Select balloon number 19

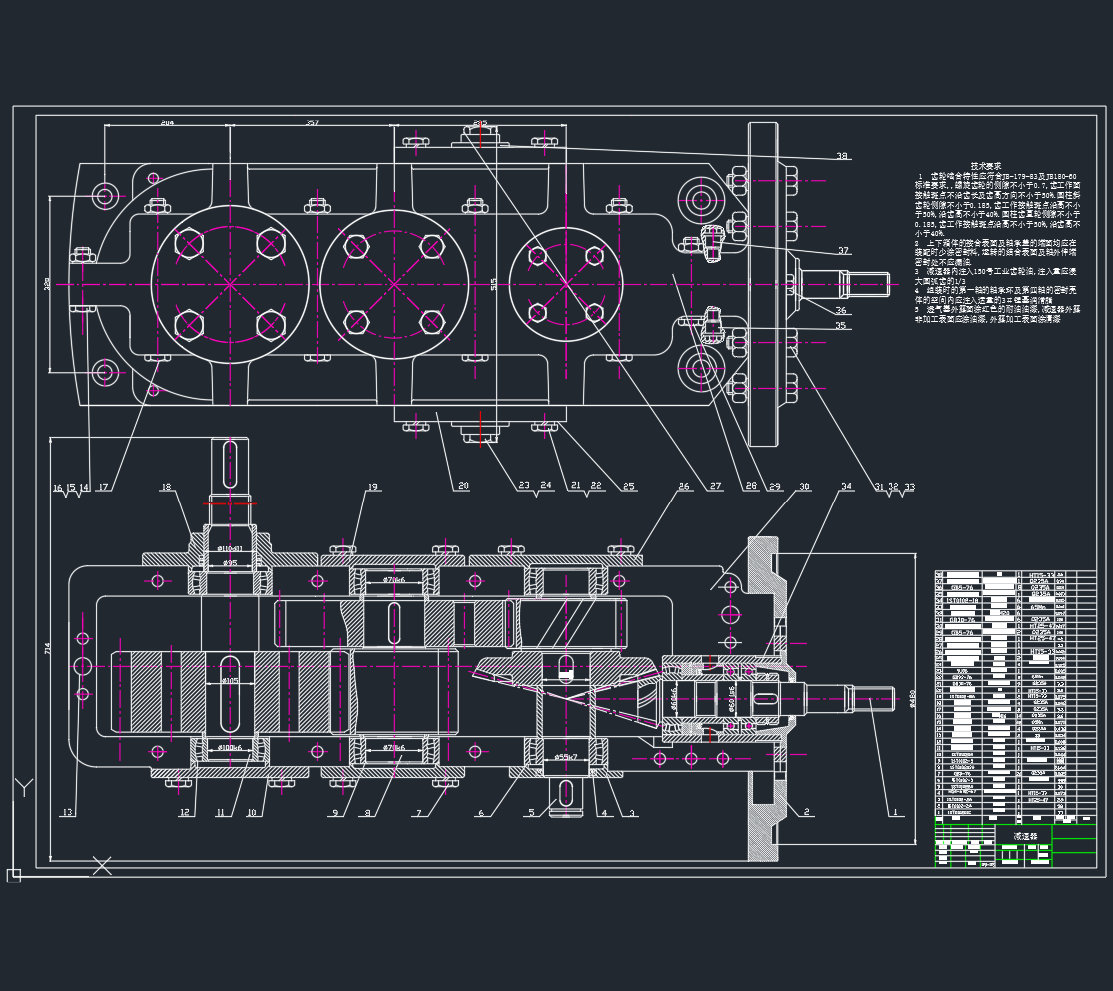click(373, 487)
